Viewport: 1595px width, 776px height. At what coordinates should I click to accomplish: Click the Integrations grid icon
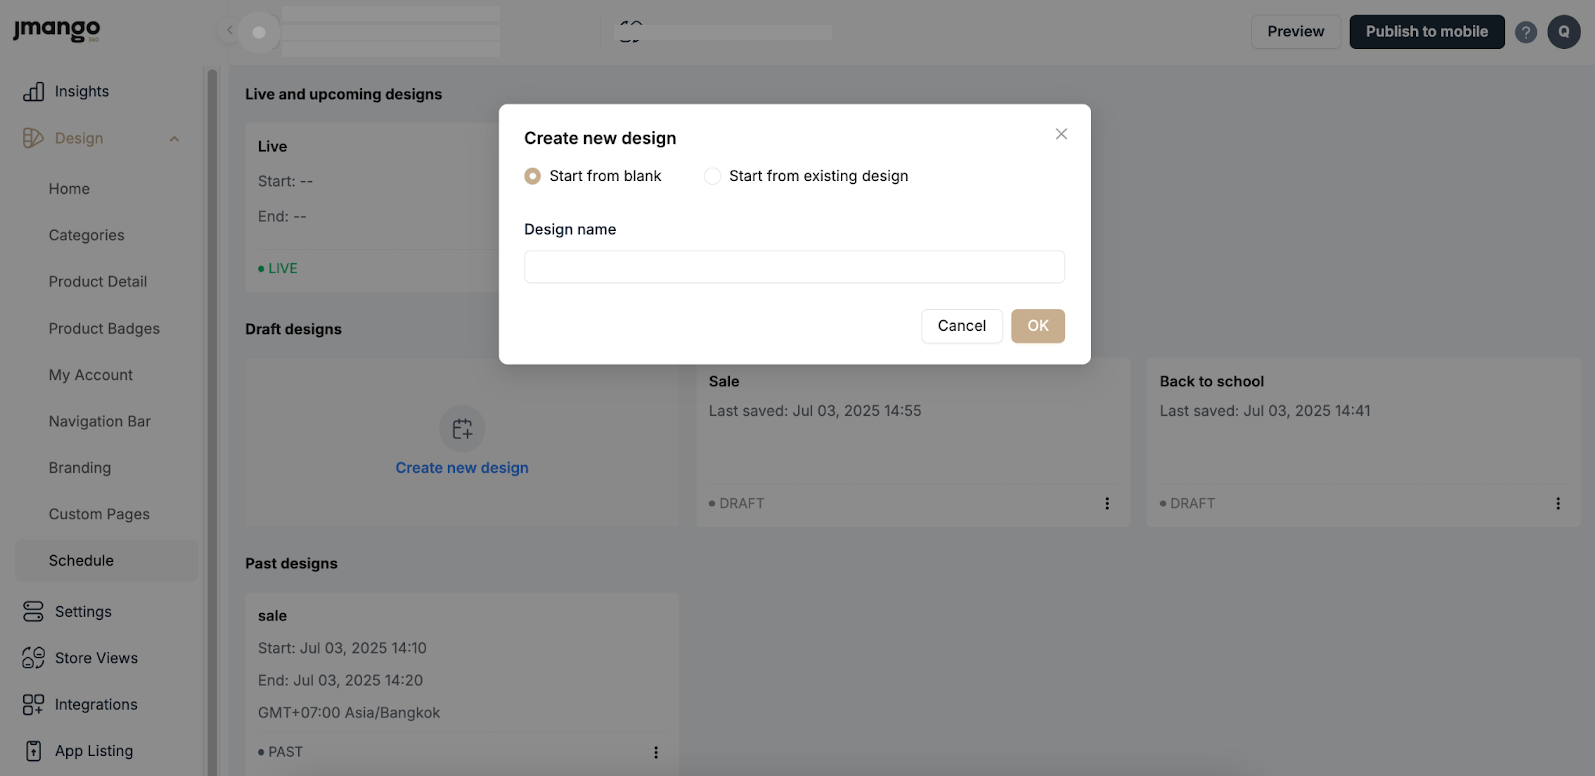coord(34,704)
